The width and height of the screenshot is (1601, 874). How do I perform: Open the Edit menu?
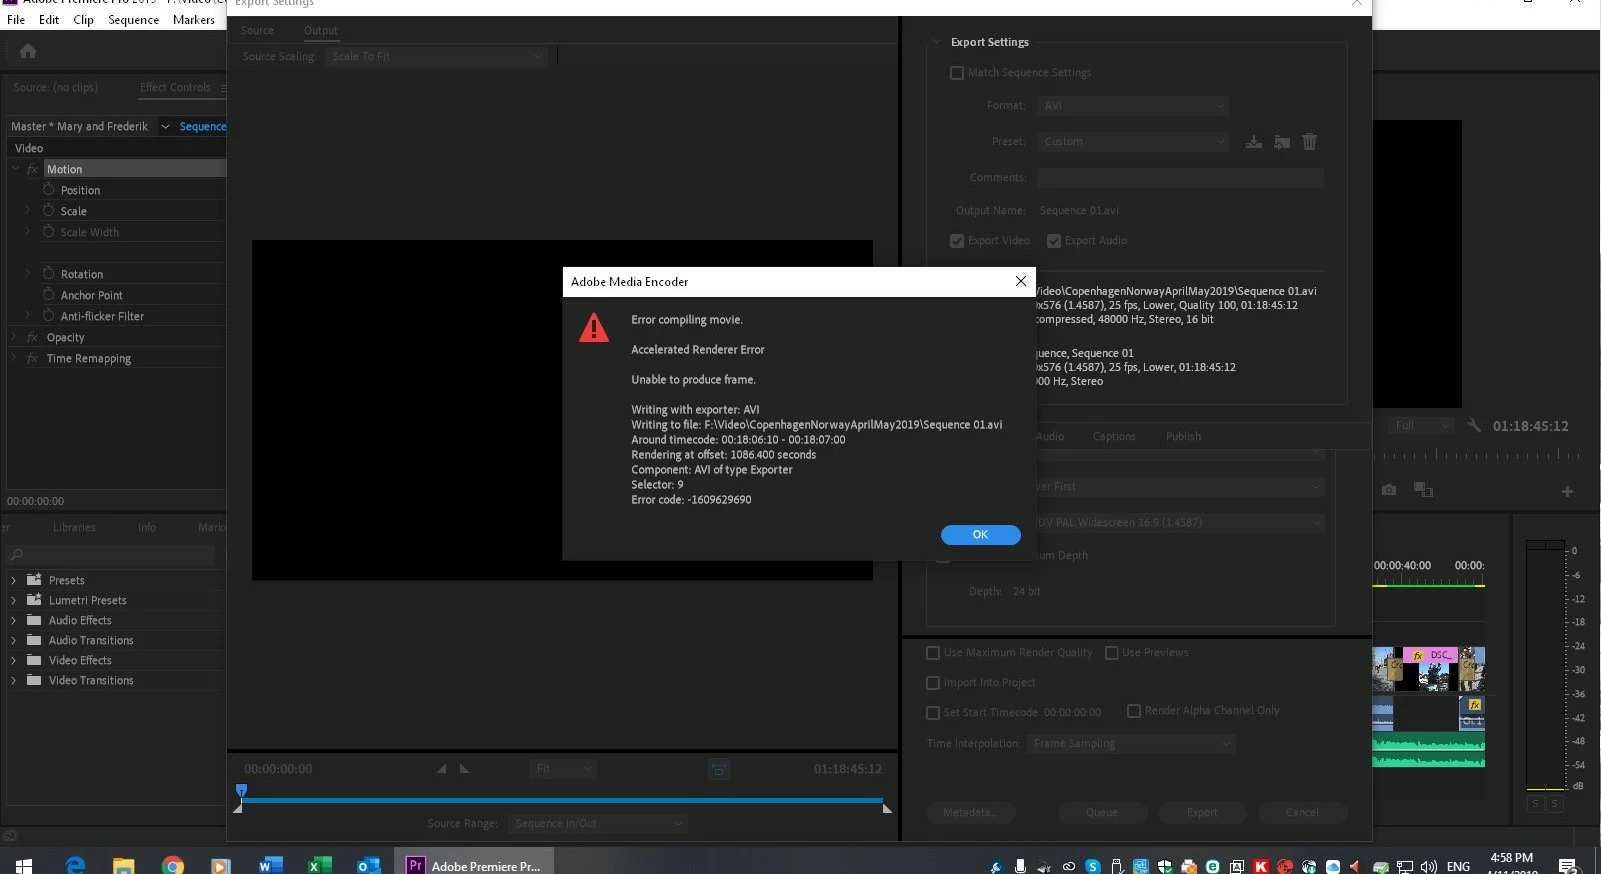click(x=49, y=19)
